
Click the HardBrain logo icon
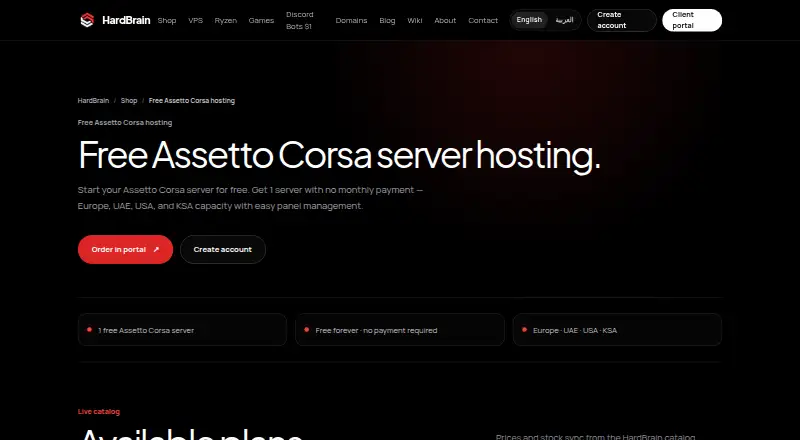tap(87, 20)
